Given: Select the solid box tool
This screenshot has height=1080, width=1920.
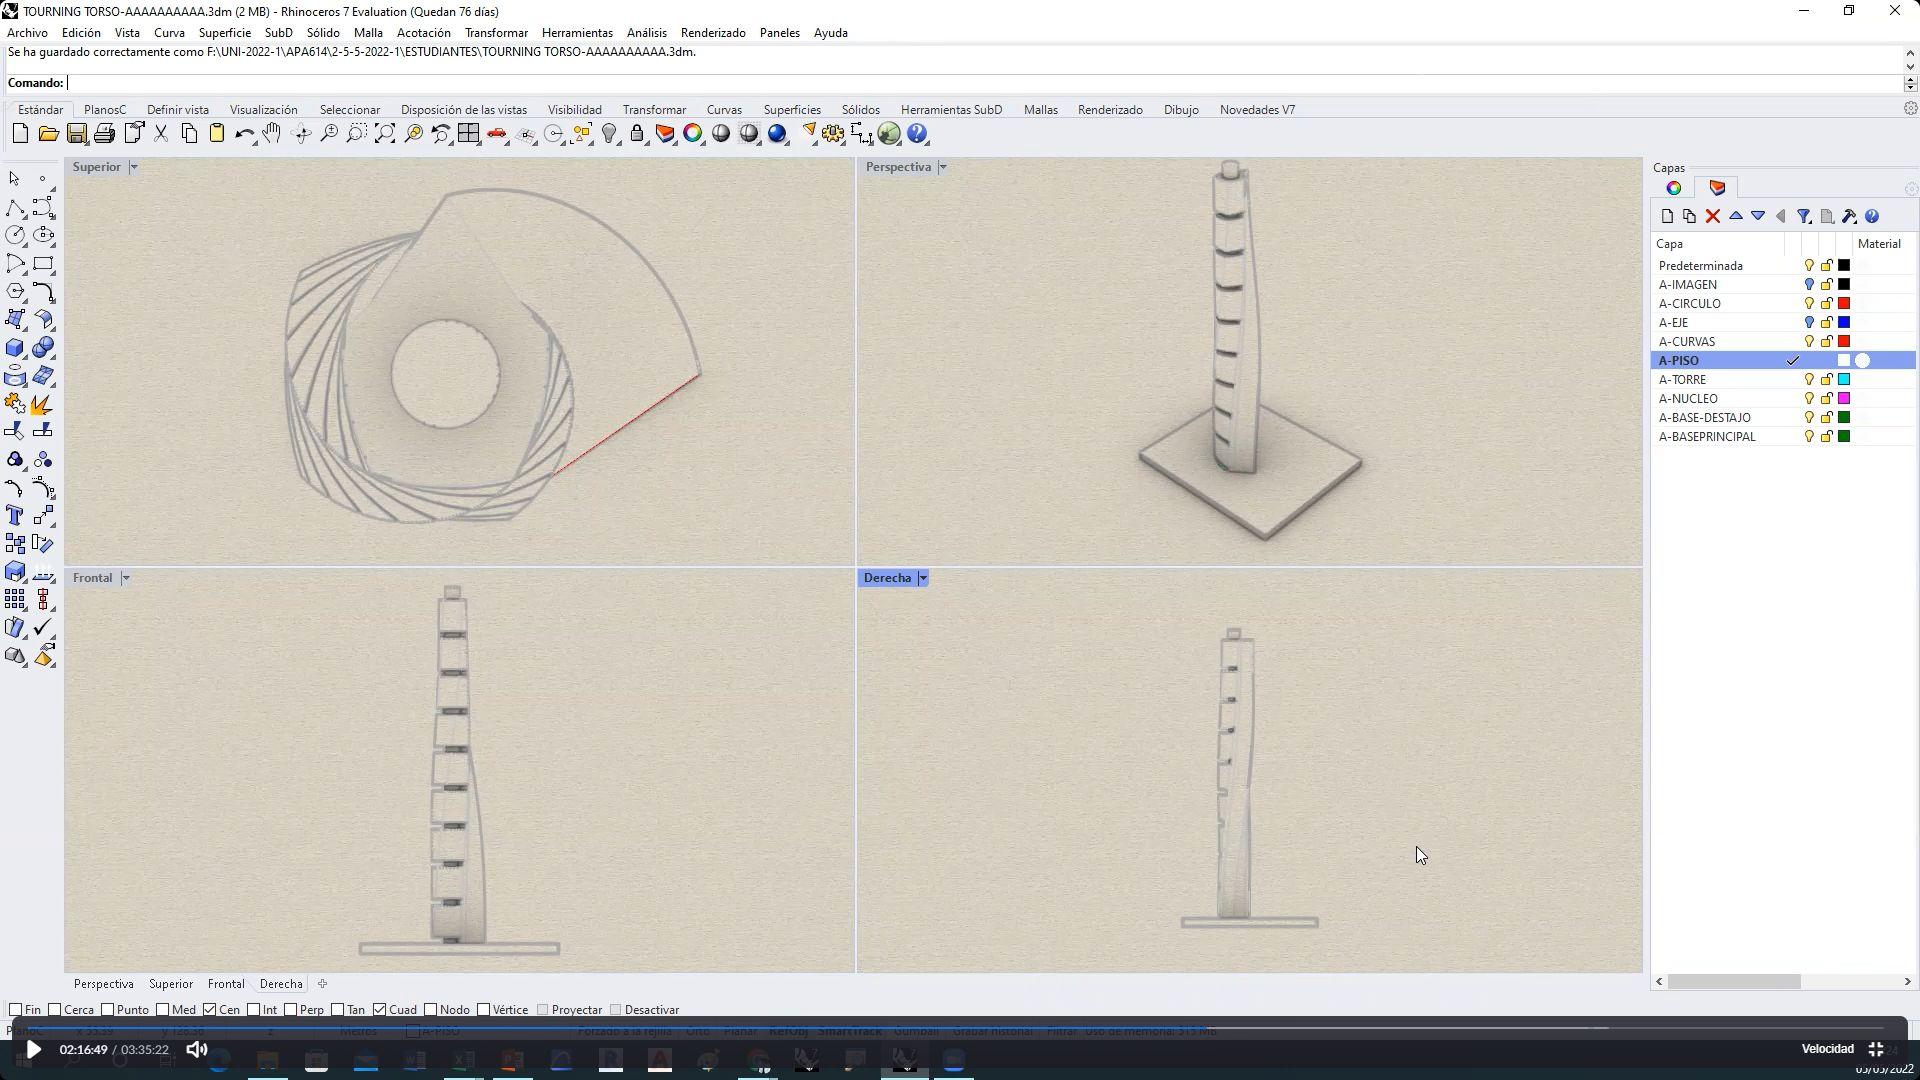Looking at the screenshot, I should tap(15, 348).
